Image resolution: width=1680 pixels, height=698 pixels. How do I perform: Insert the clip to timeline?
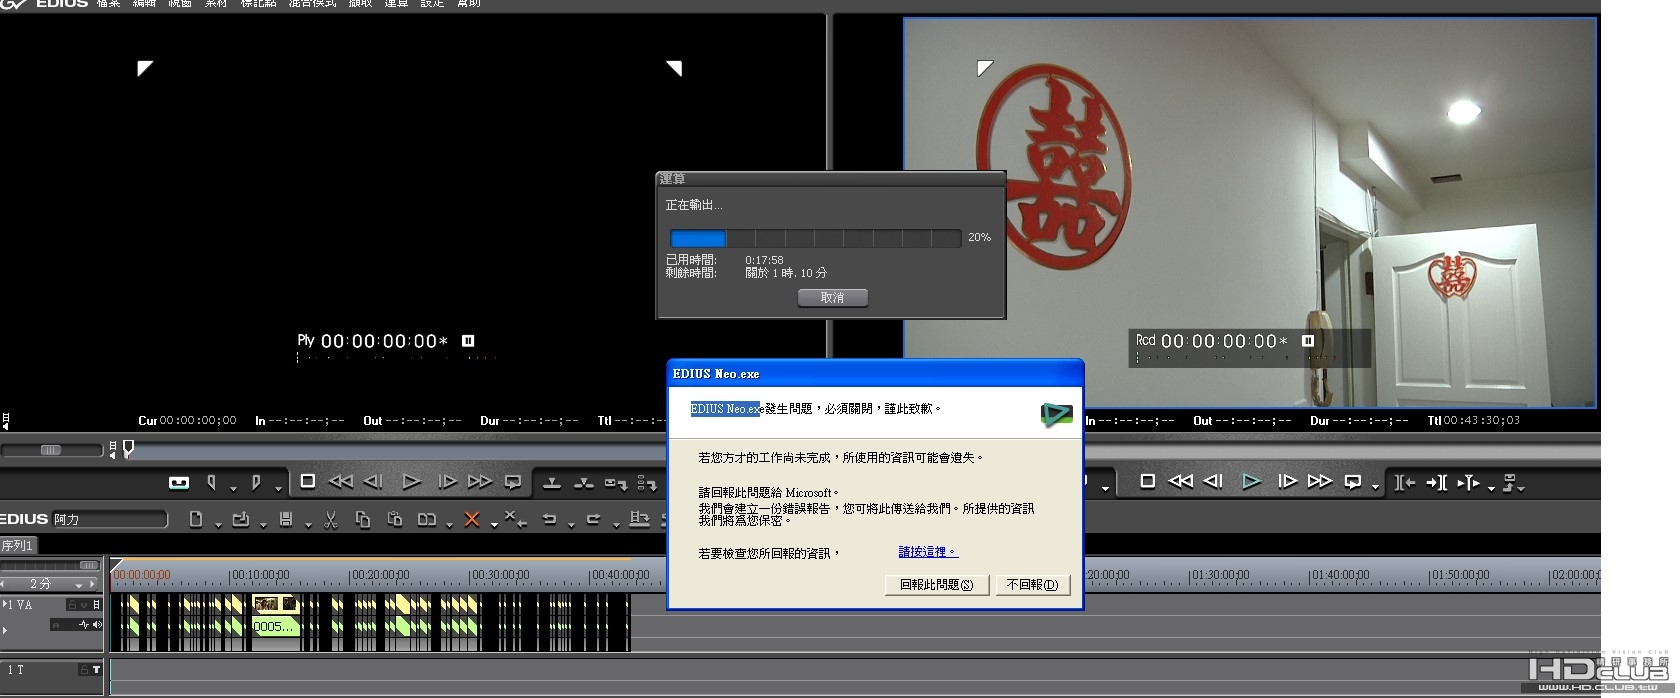551,483
